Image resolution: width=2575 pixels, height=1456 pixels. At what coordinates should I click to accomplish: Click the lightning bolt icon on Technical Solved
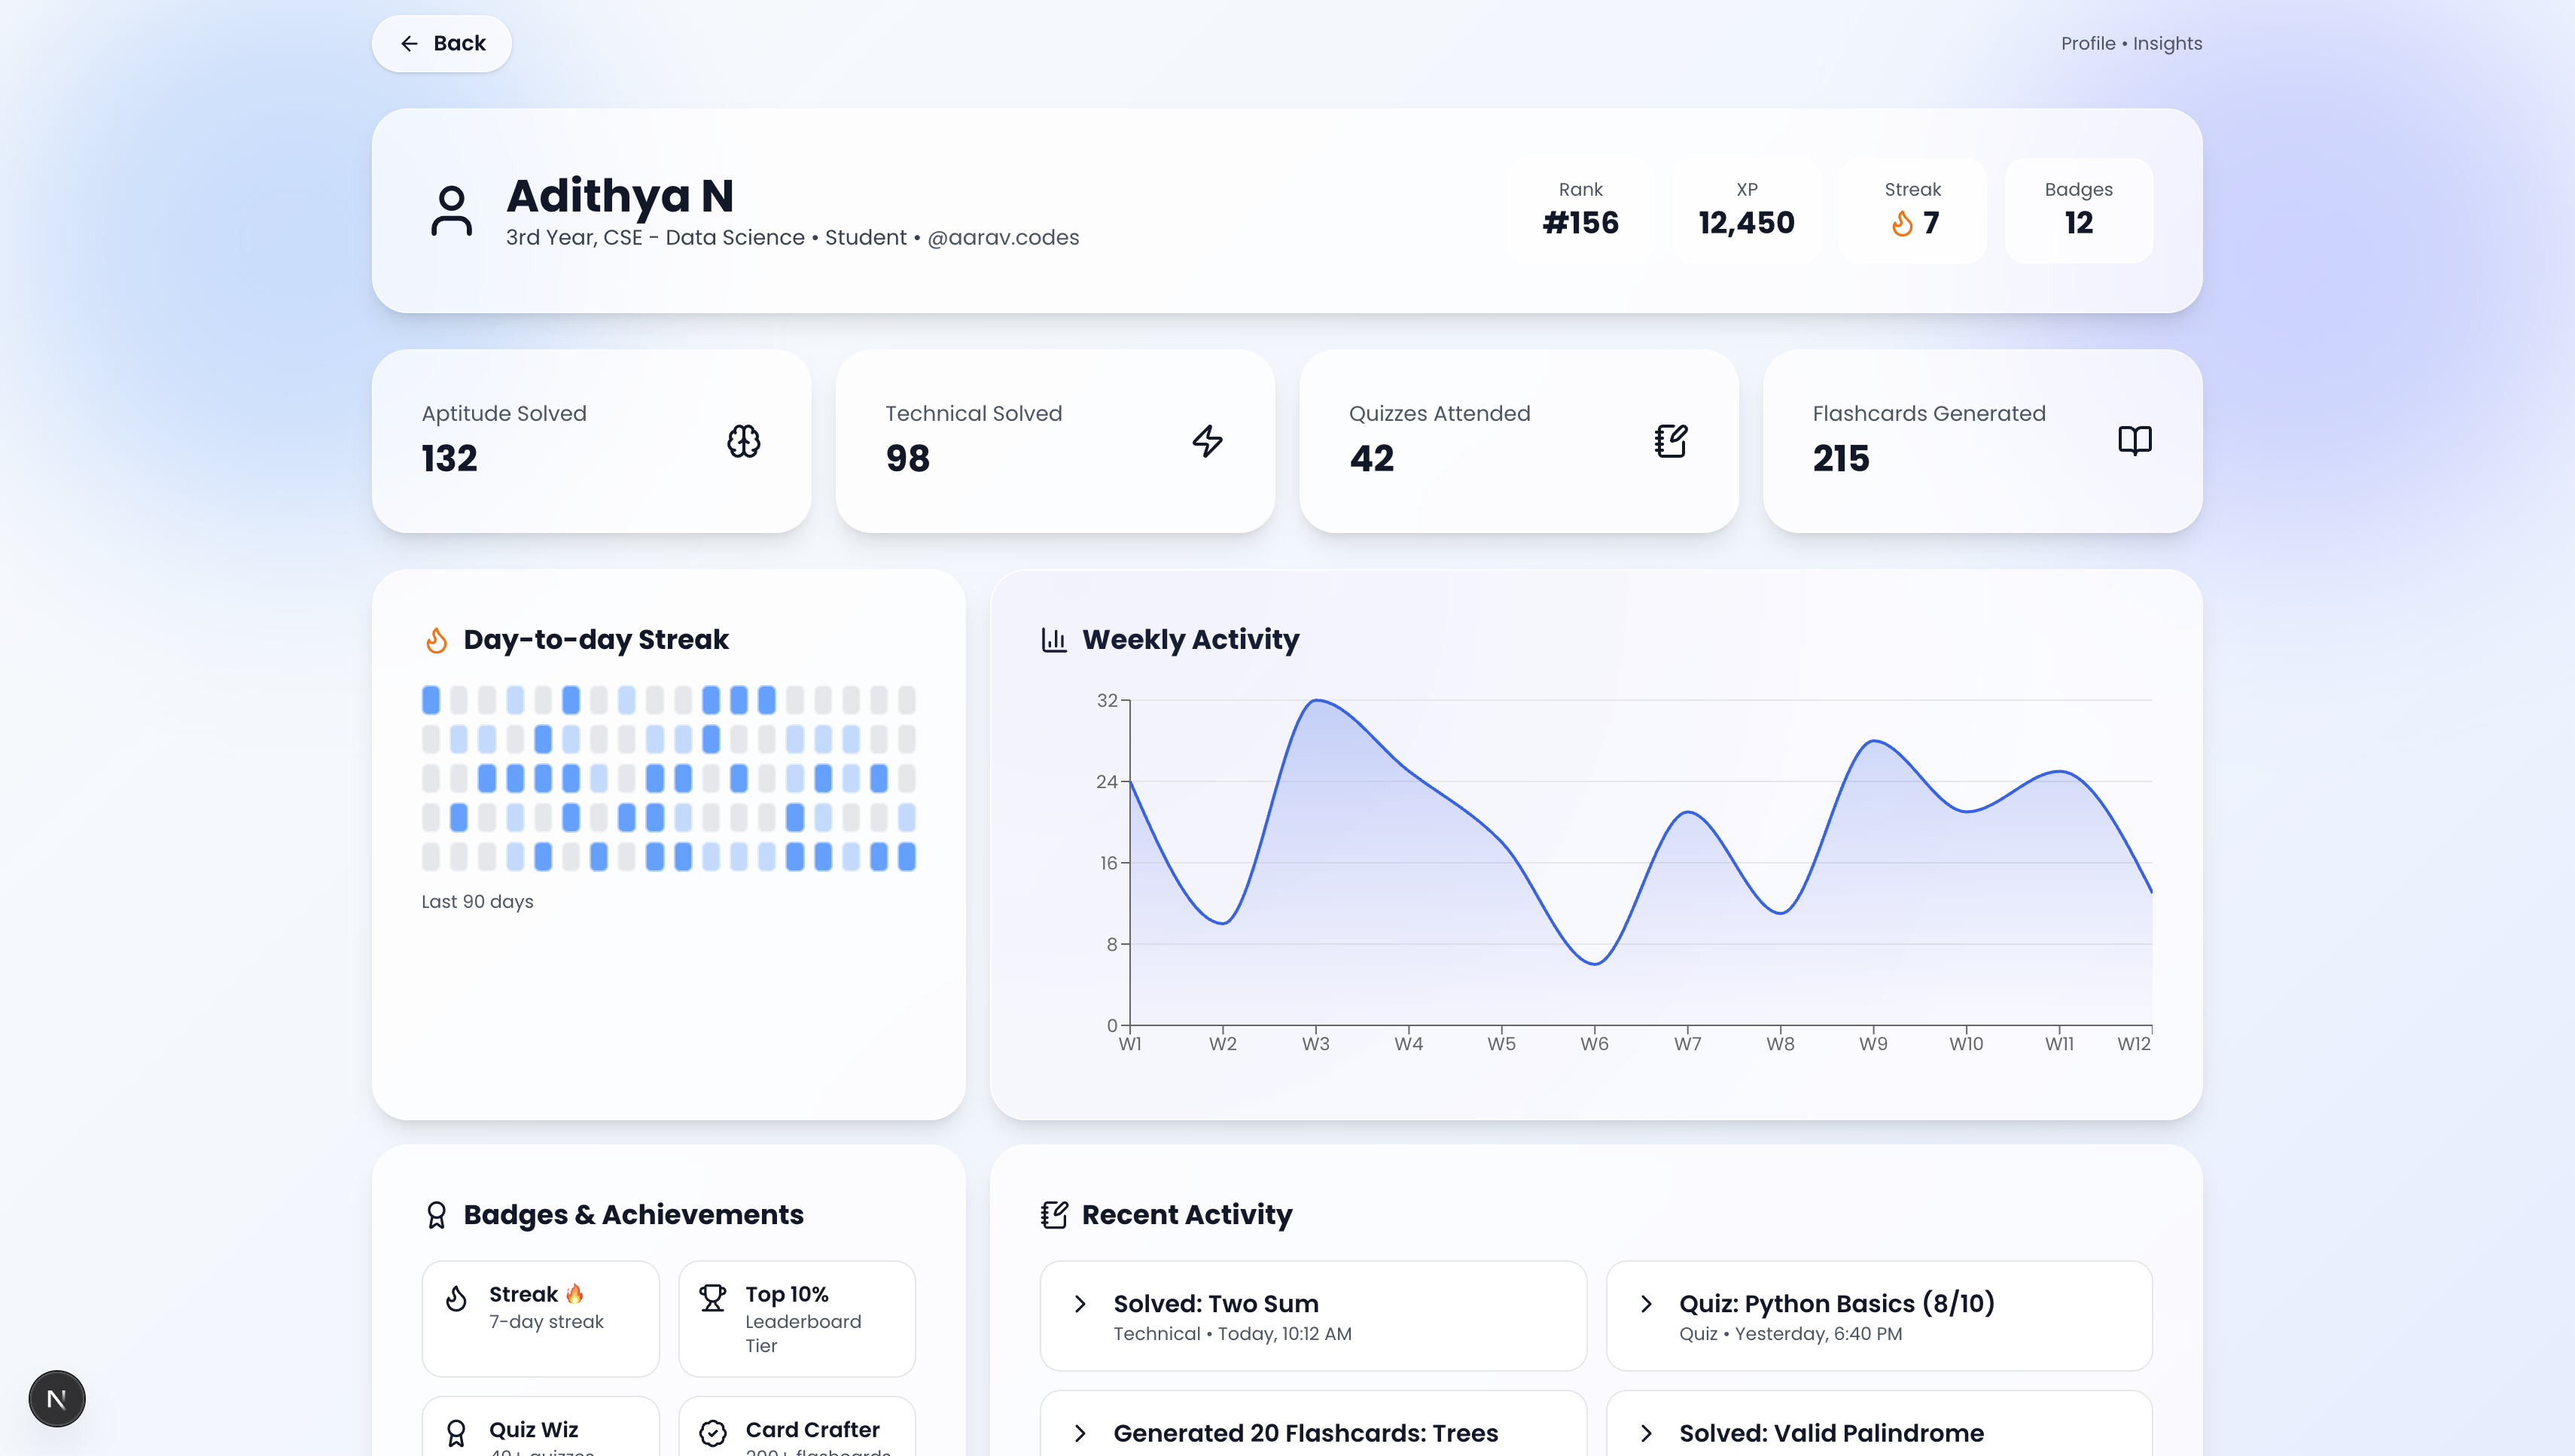(1207, 441)
